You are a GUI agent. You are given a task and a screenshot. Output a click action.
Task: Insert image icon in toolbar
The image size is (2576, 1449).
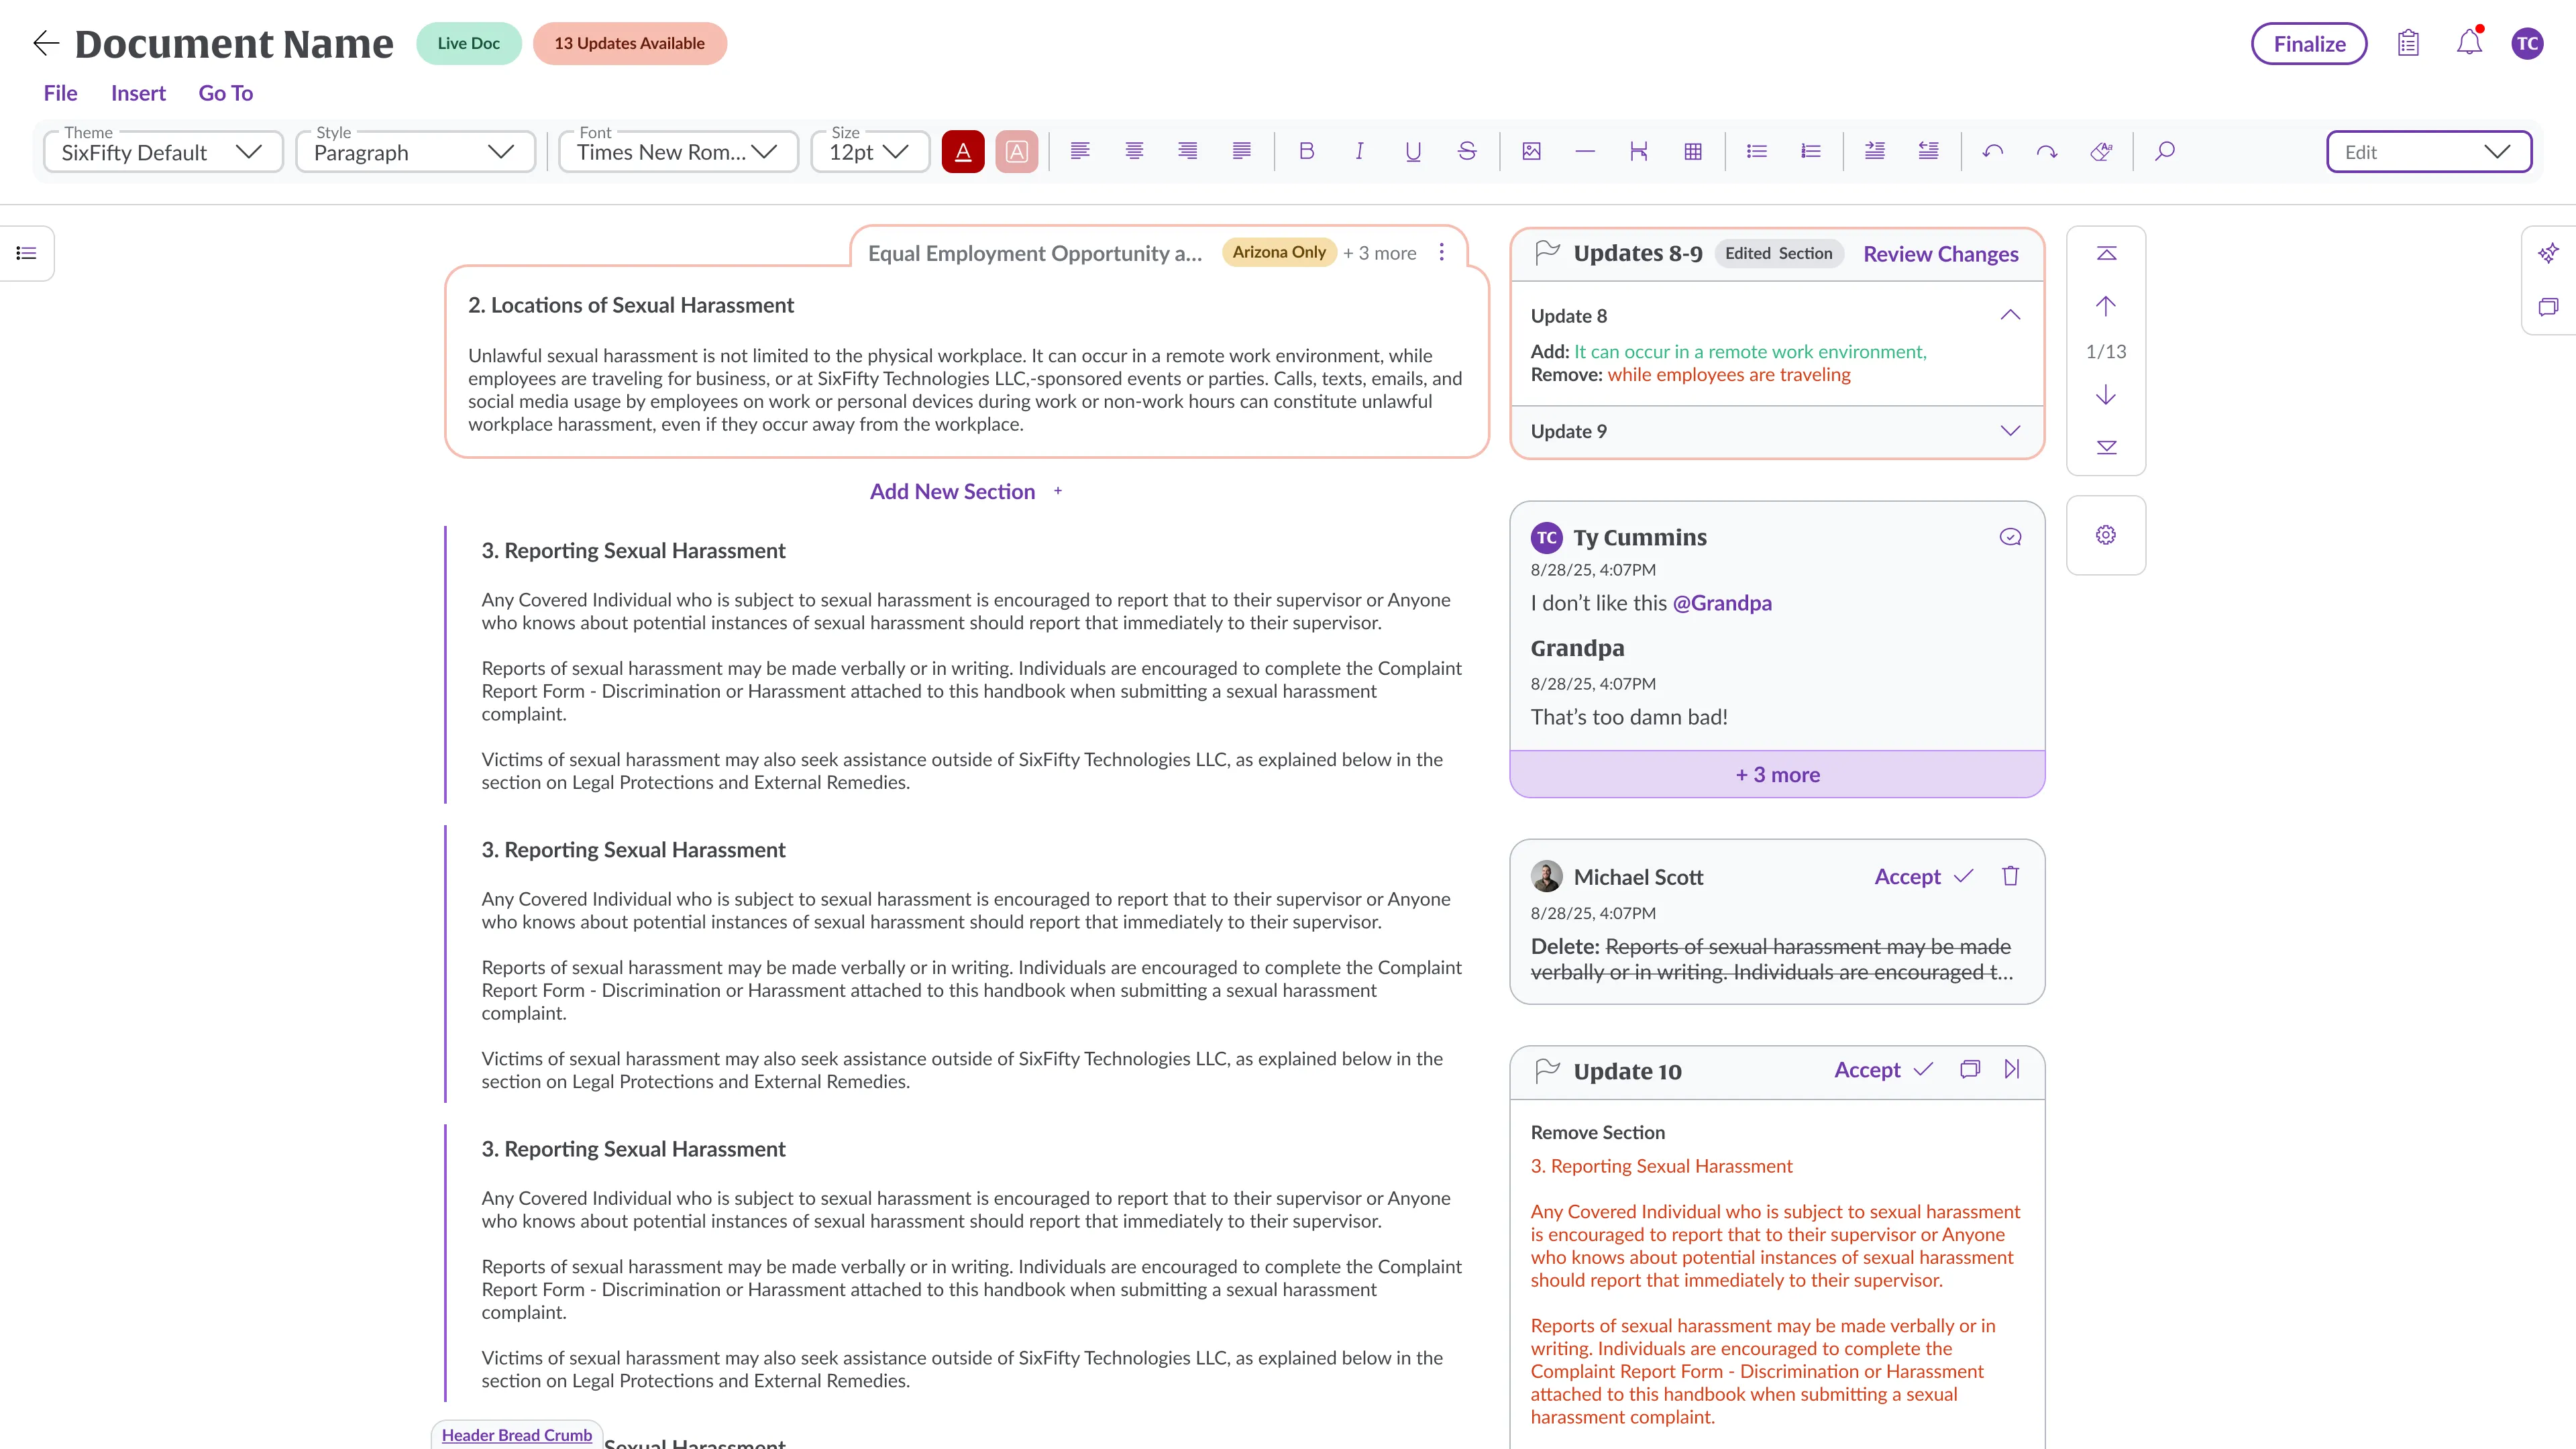(1531, 151)
